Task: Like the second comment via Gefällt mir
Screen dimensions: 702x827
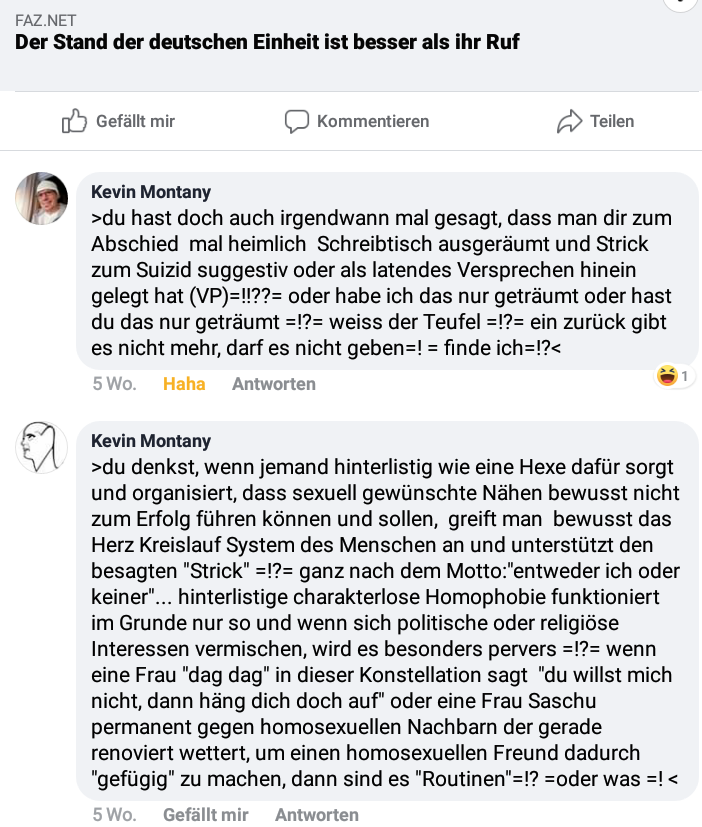Action: [x=206, y=814]
